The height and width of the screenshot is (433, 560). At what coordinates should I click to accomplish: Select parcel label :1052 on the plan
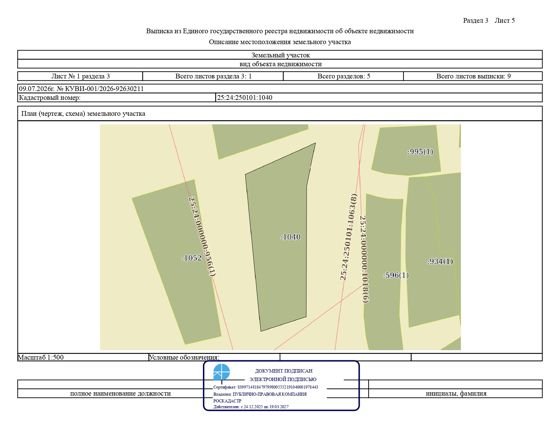[192, 258]
